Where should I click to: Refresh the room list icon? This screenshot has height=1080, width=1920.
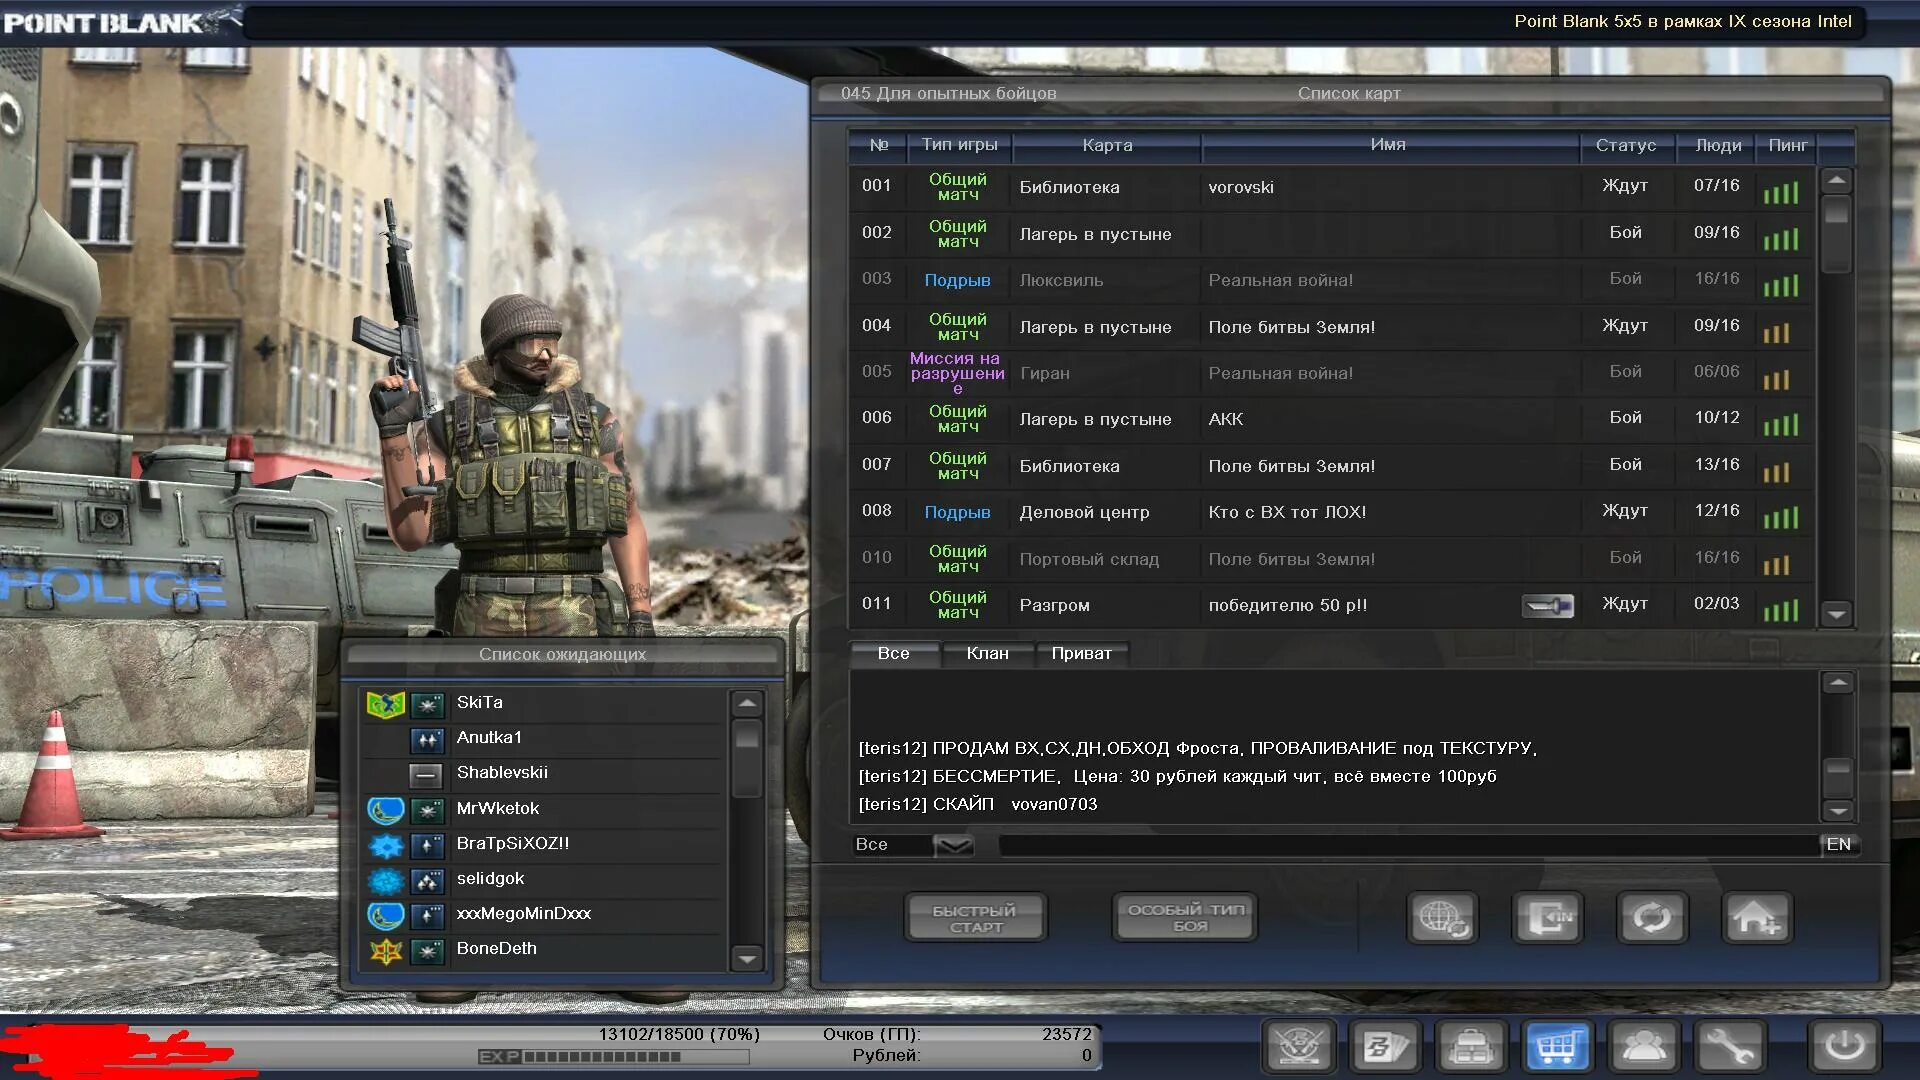click(x=1652, y=917)
